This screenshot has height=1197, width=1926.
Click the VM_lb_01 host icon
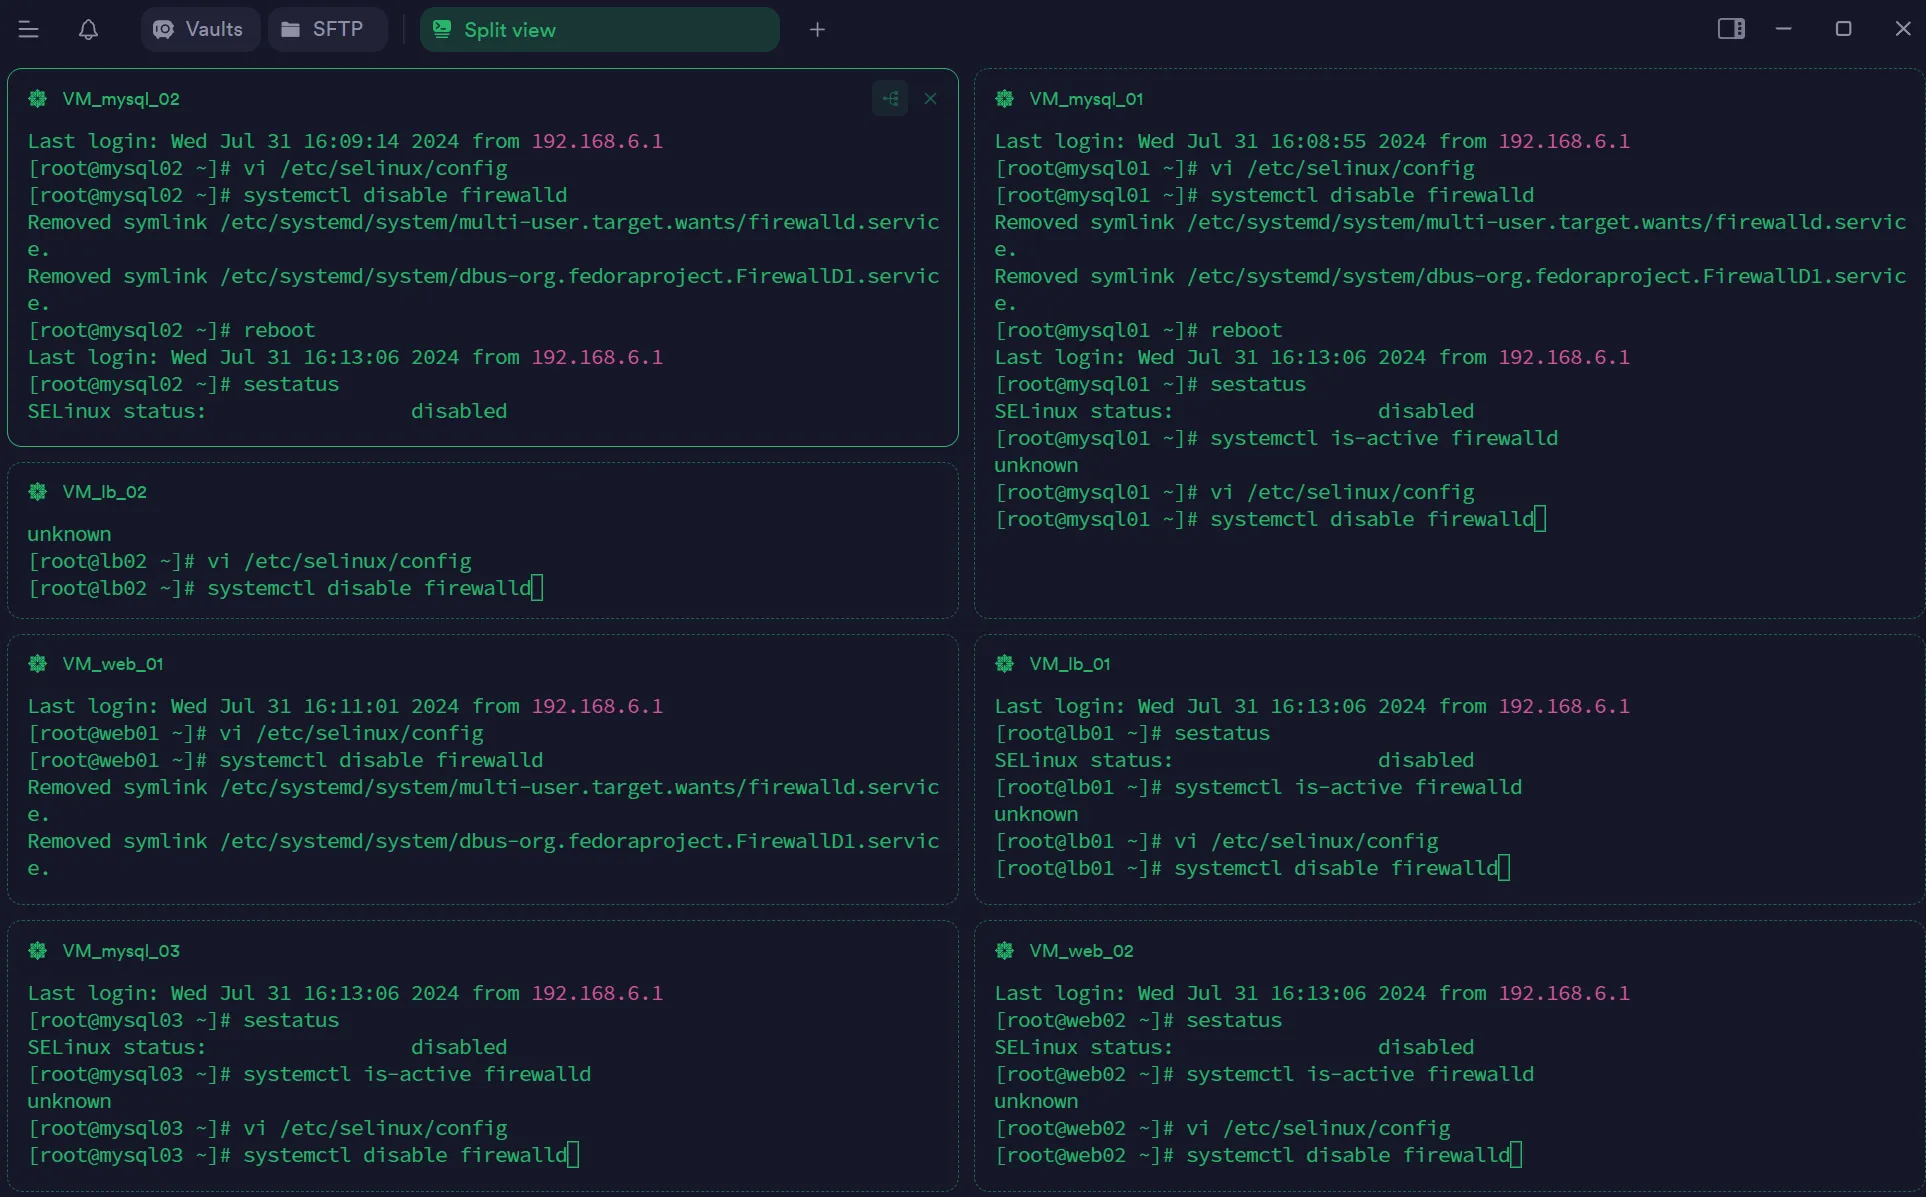1005,664
